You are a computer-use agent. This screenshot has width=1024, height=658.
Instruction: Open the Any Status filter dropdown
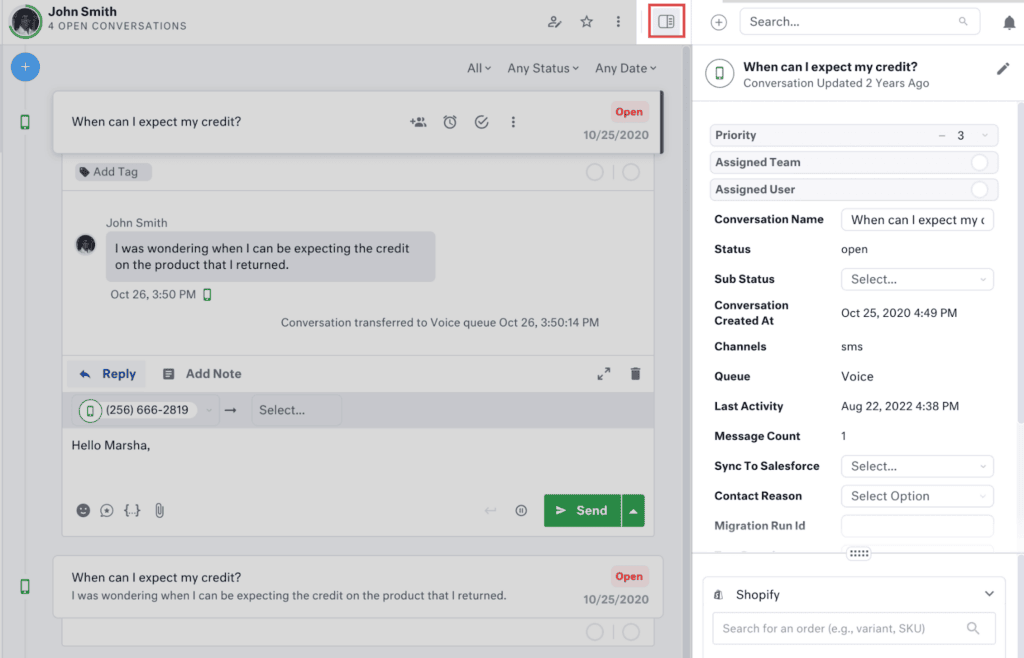coord(543,68)
